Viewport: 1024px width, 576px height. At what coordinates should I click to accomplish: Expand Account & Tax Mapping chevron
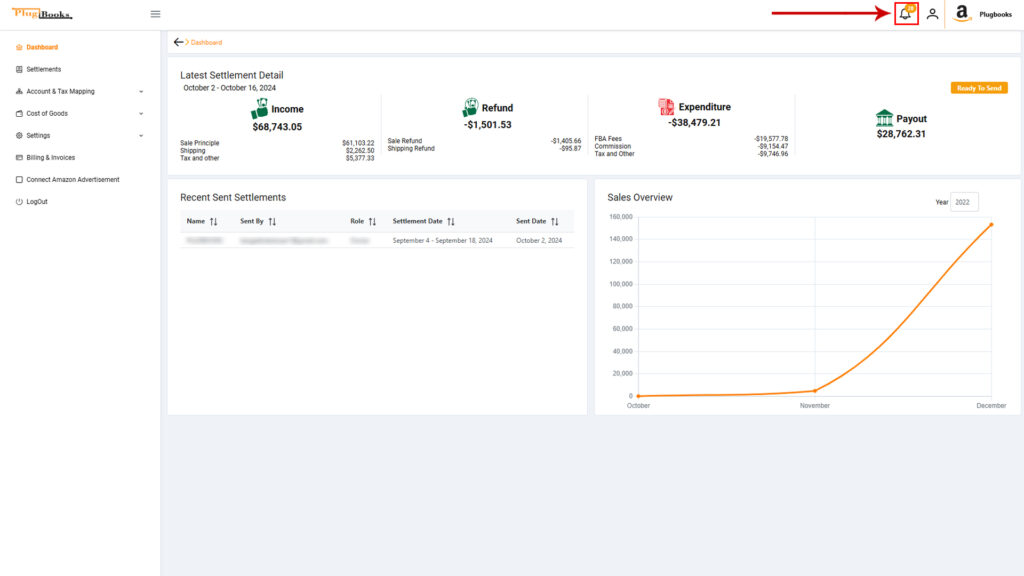coord(141,91)
